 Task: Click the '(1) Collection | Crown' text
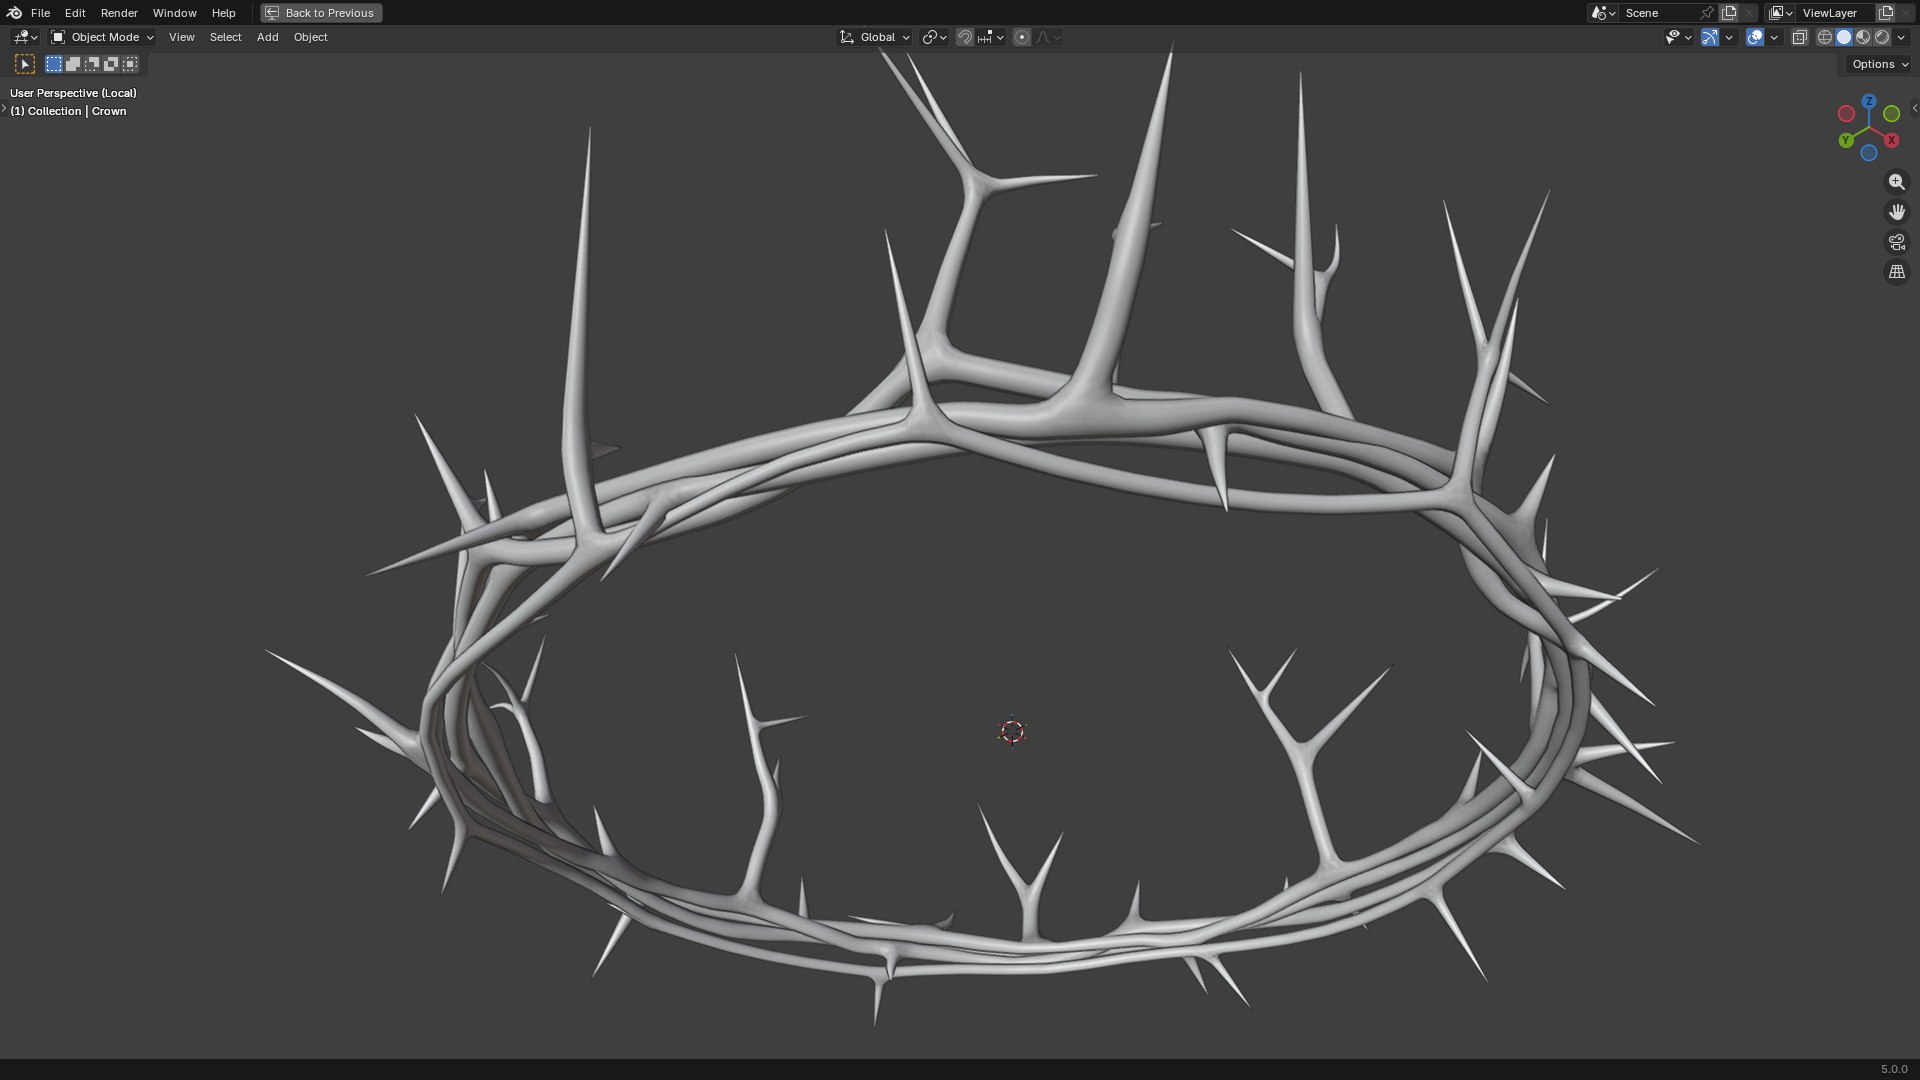(x=68, y=111)
